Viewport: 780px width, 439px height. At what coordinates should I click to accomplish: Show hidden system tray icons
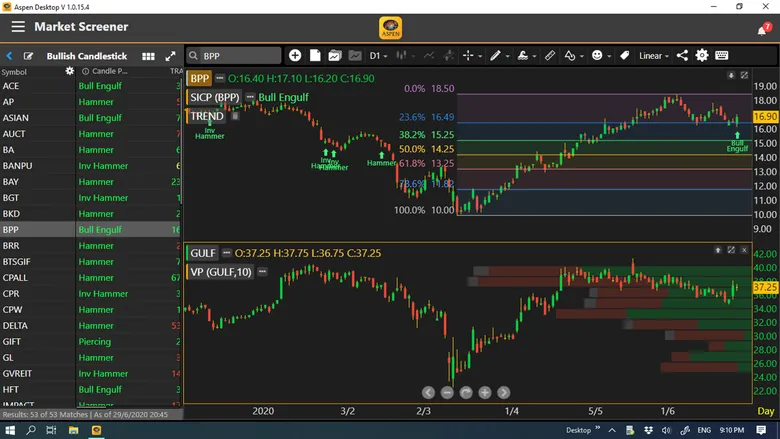(612, 430)
